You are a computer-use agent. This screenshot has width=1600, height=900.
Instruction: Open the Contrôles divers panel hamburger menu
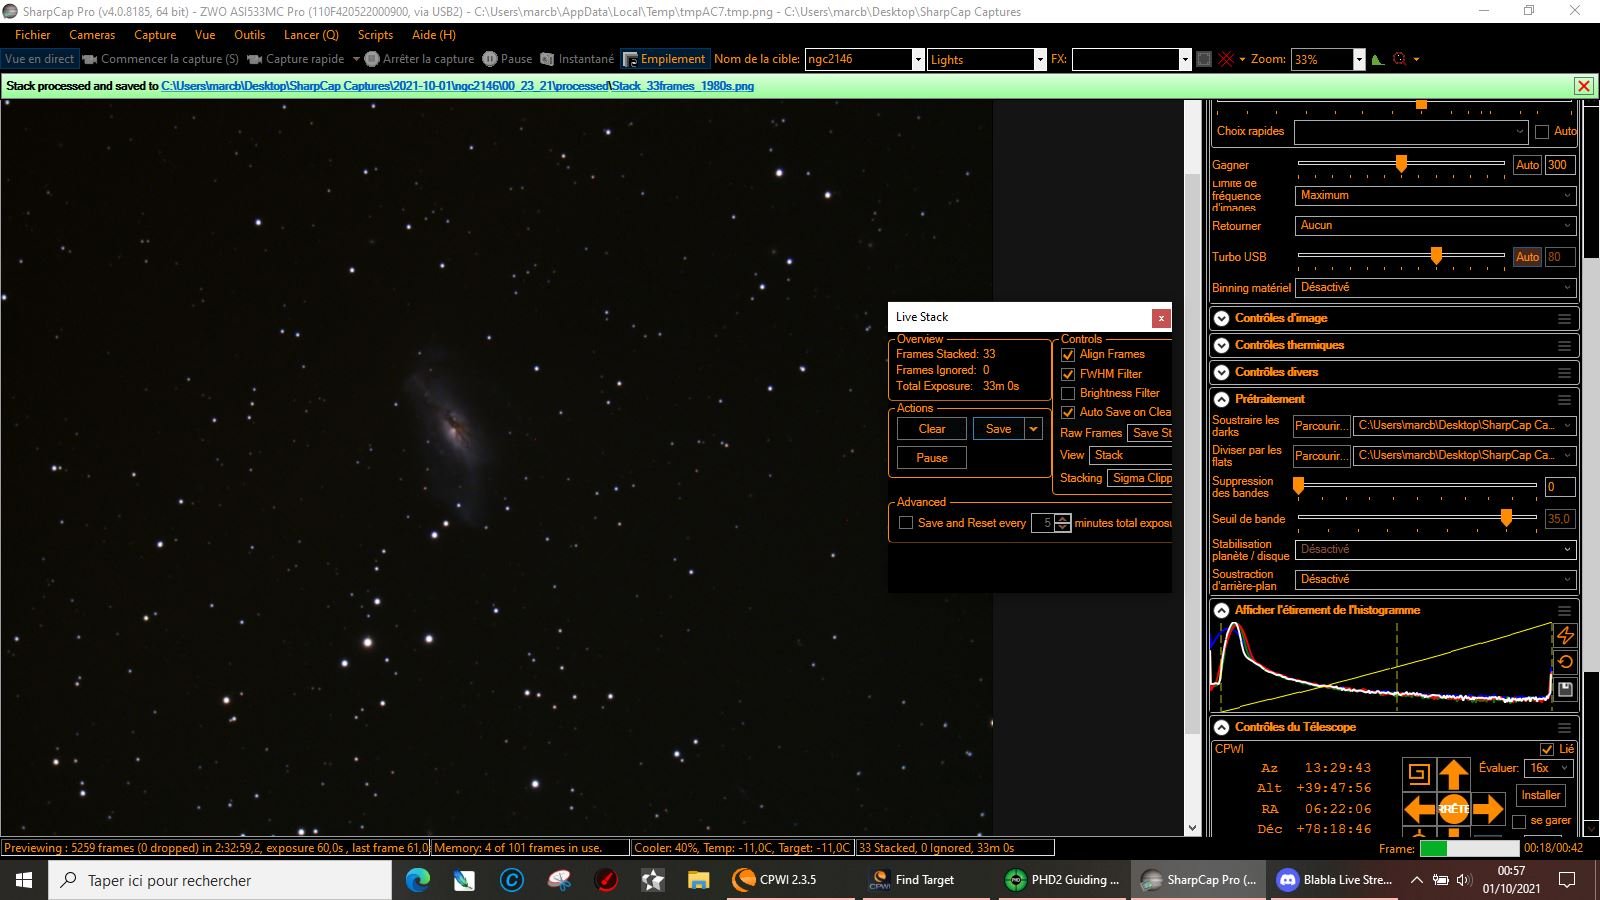[x=1564, y=372]
